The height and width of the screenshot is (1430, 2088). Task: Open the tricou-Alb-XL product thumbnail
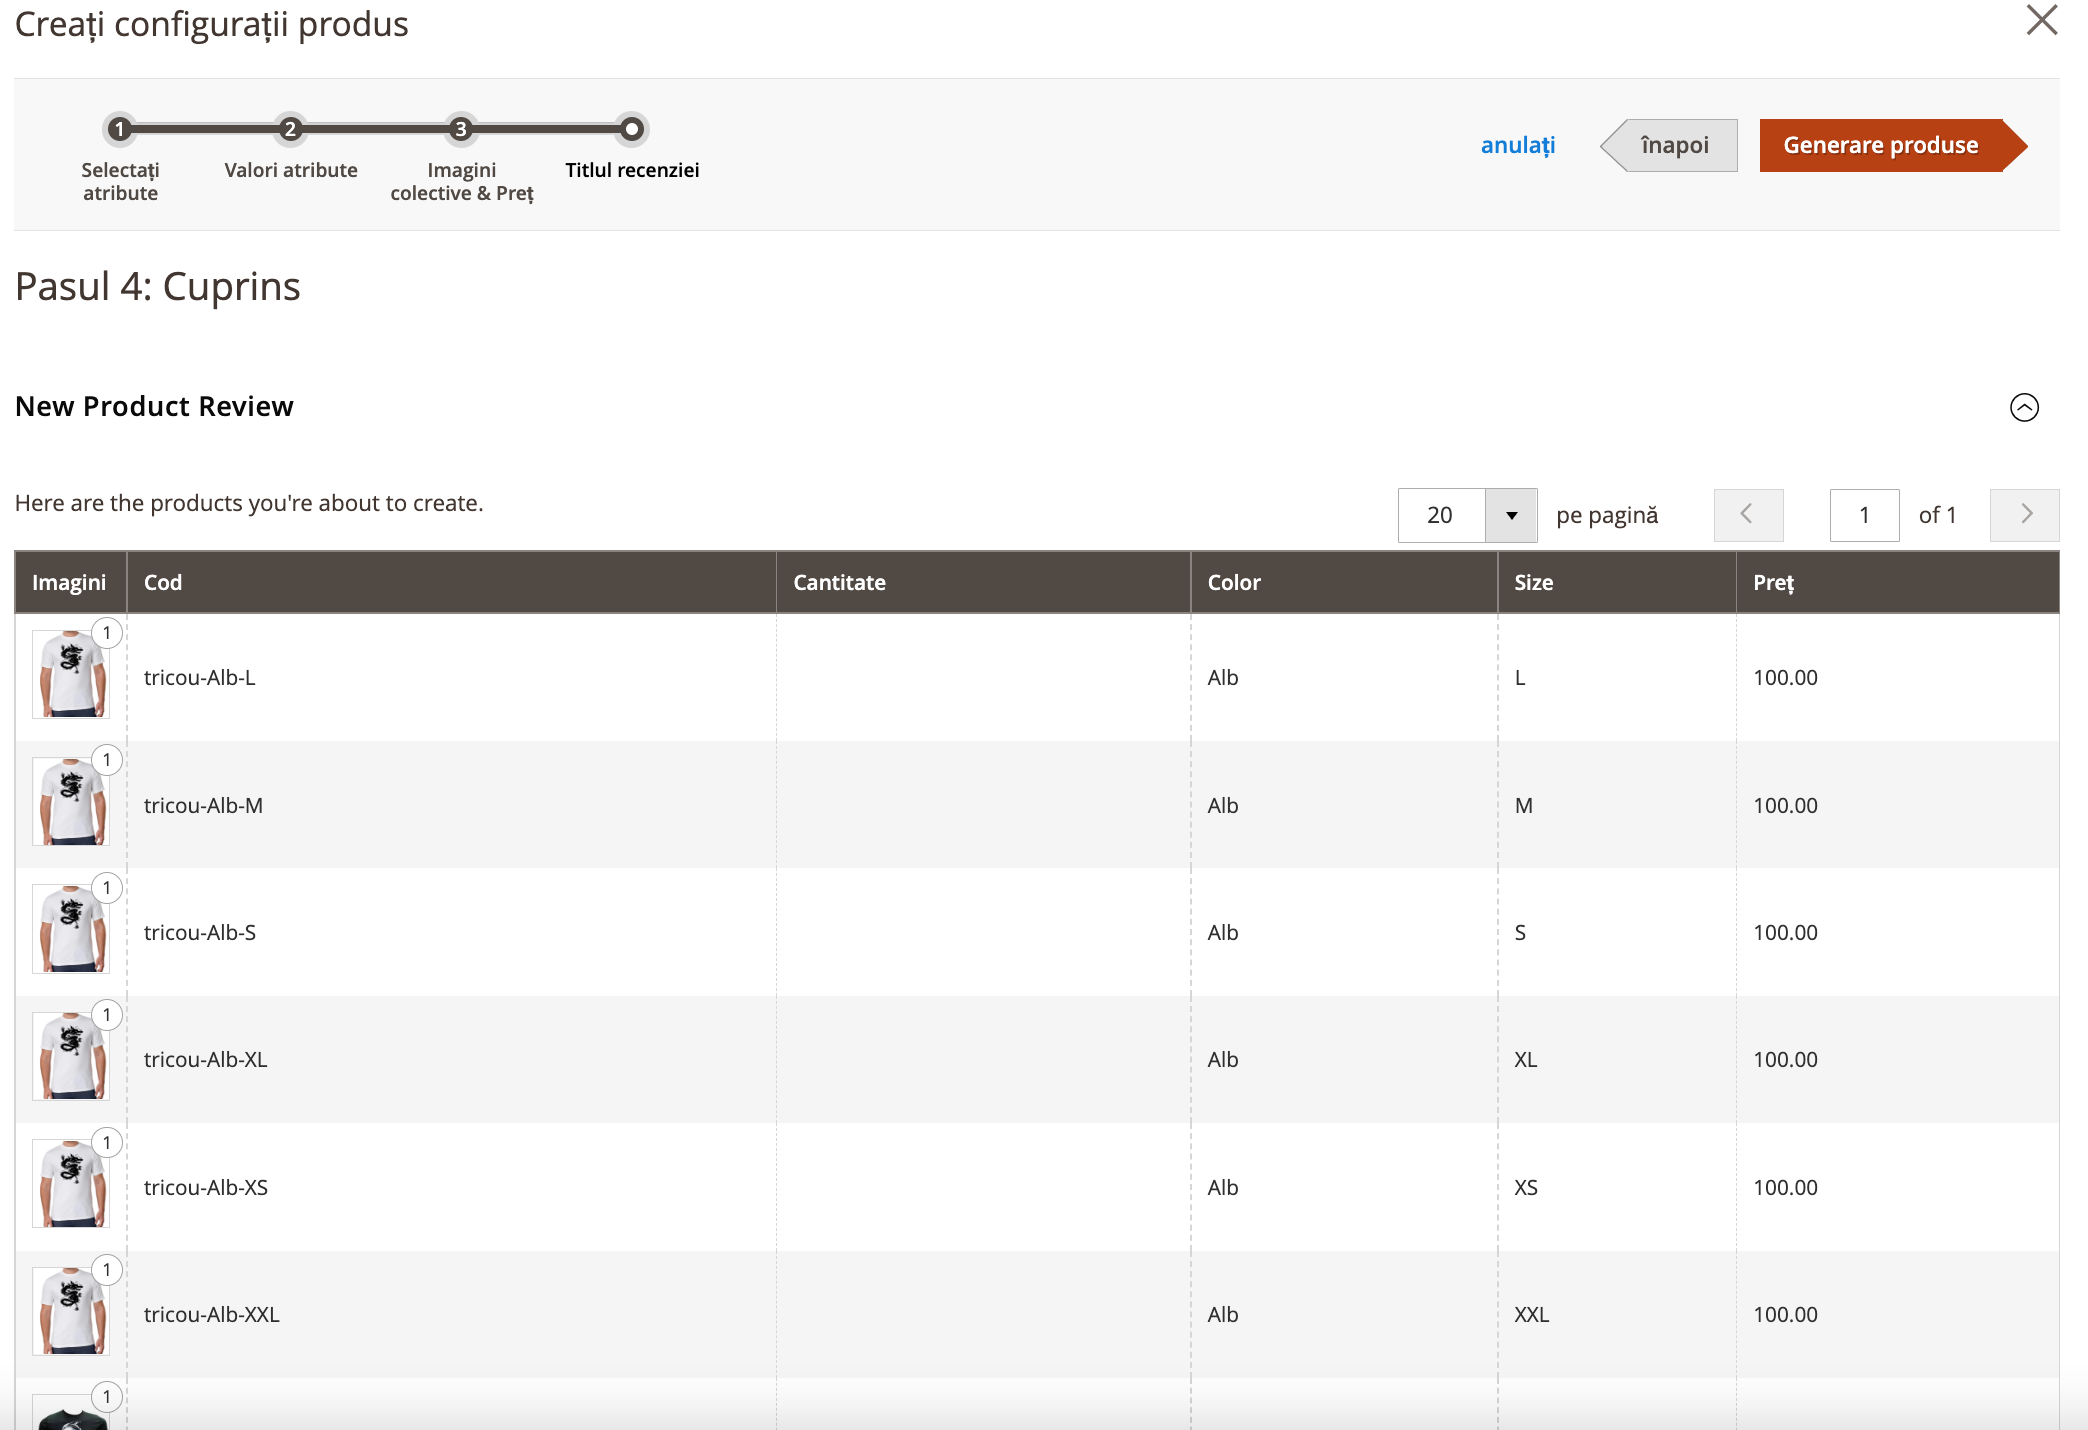tap(70, 1056)
